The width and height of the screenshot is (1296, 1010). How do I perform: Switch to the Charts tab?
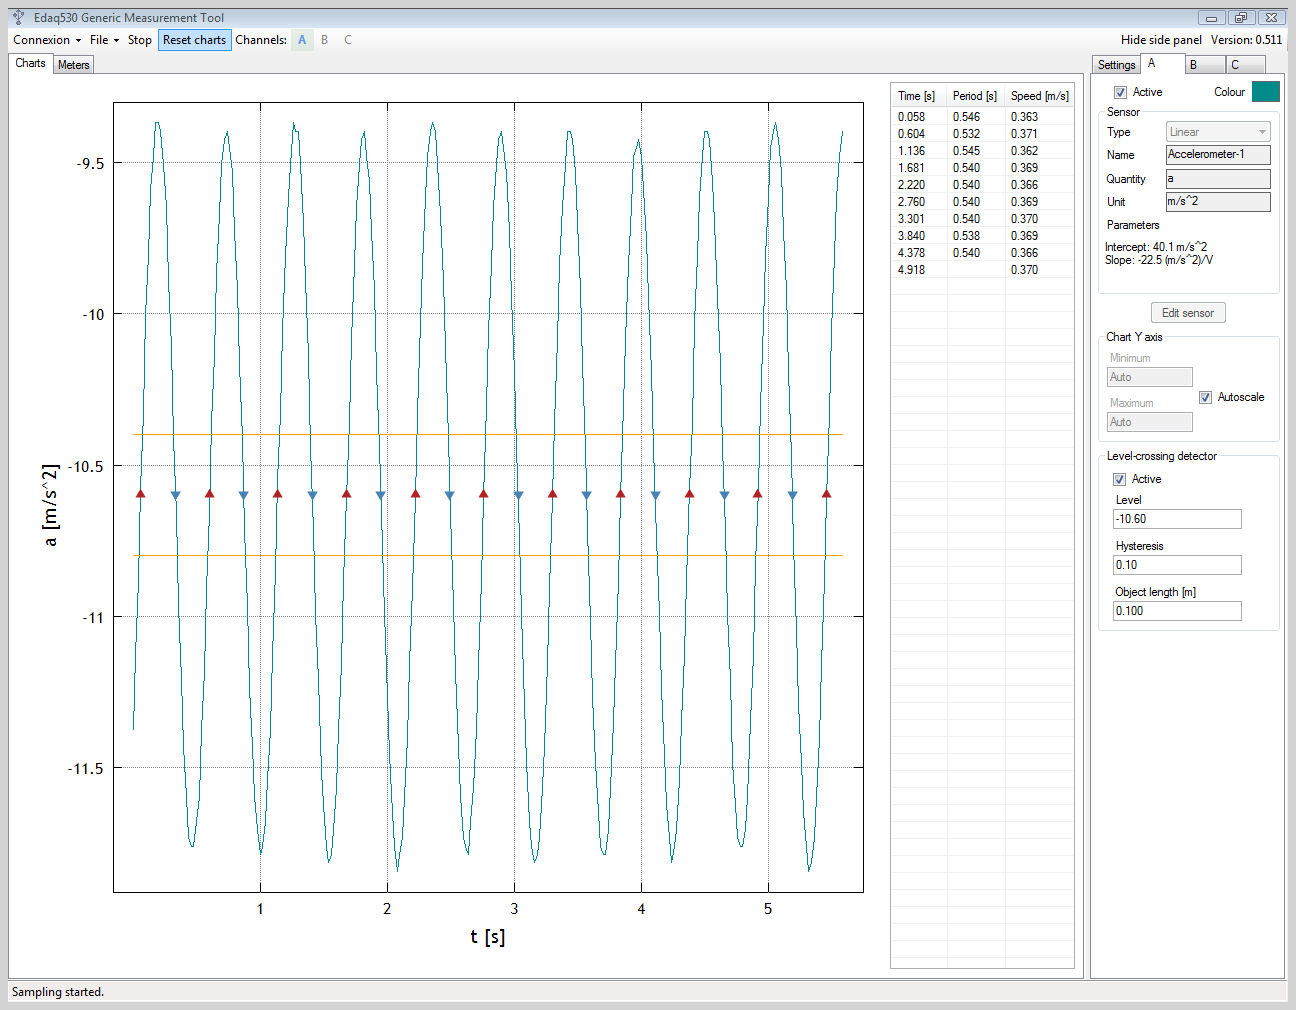pos(30,63)
